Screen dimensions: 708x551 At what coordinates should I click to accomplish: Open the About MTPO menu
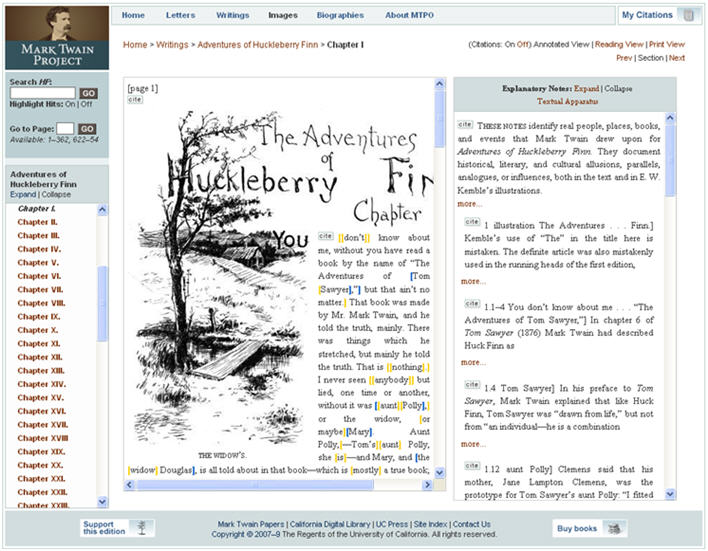pos(409,15)
